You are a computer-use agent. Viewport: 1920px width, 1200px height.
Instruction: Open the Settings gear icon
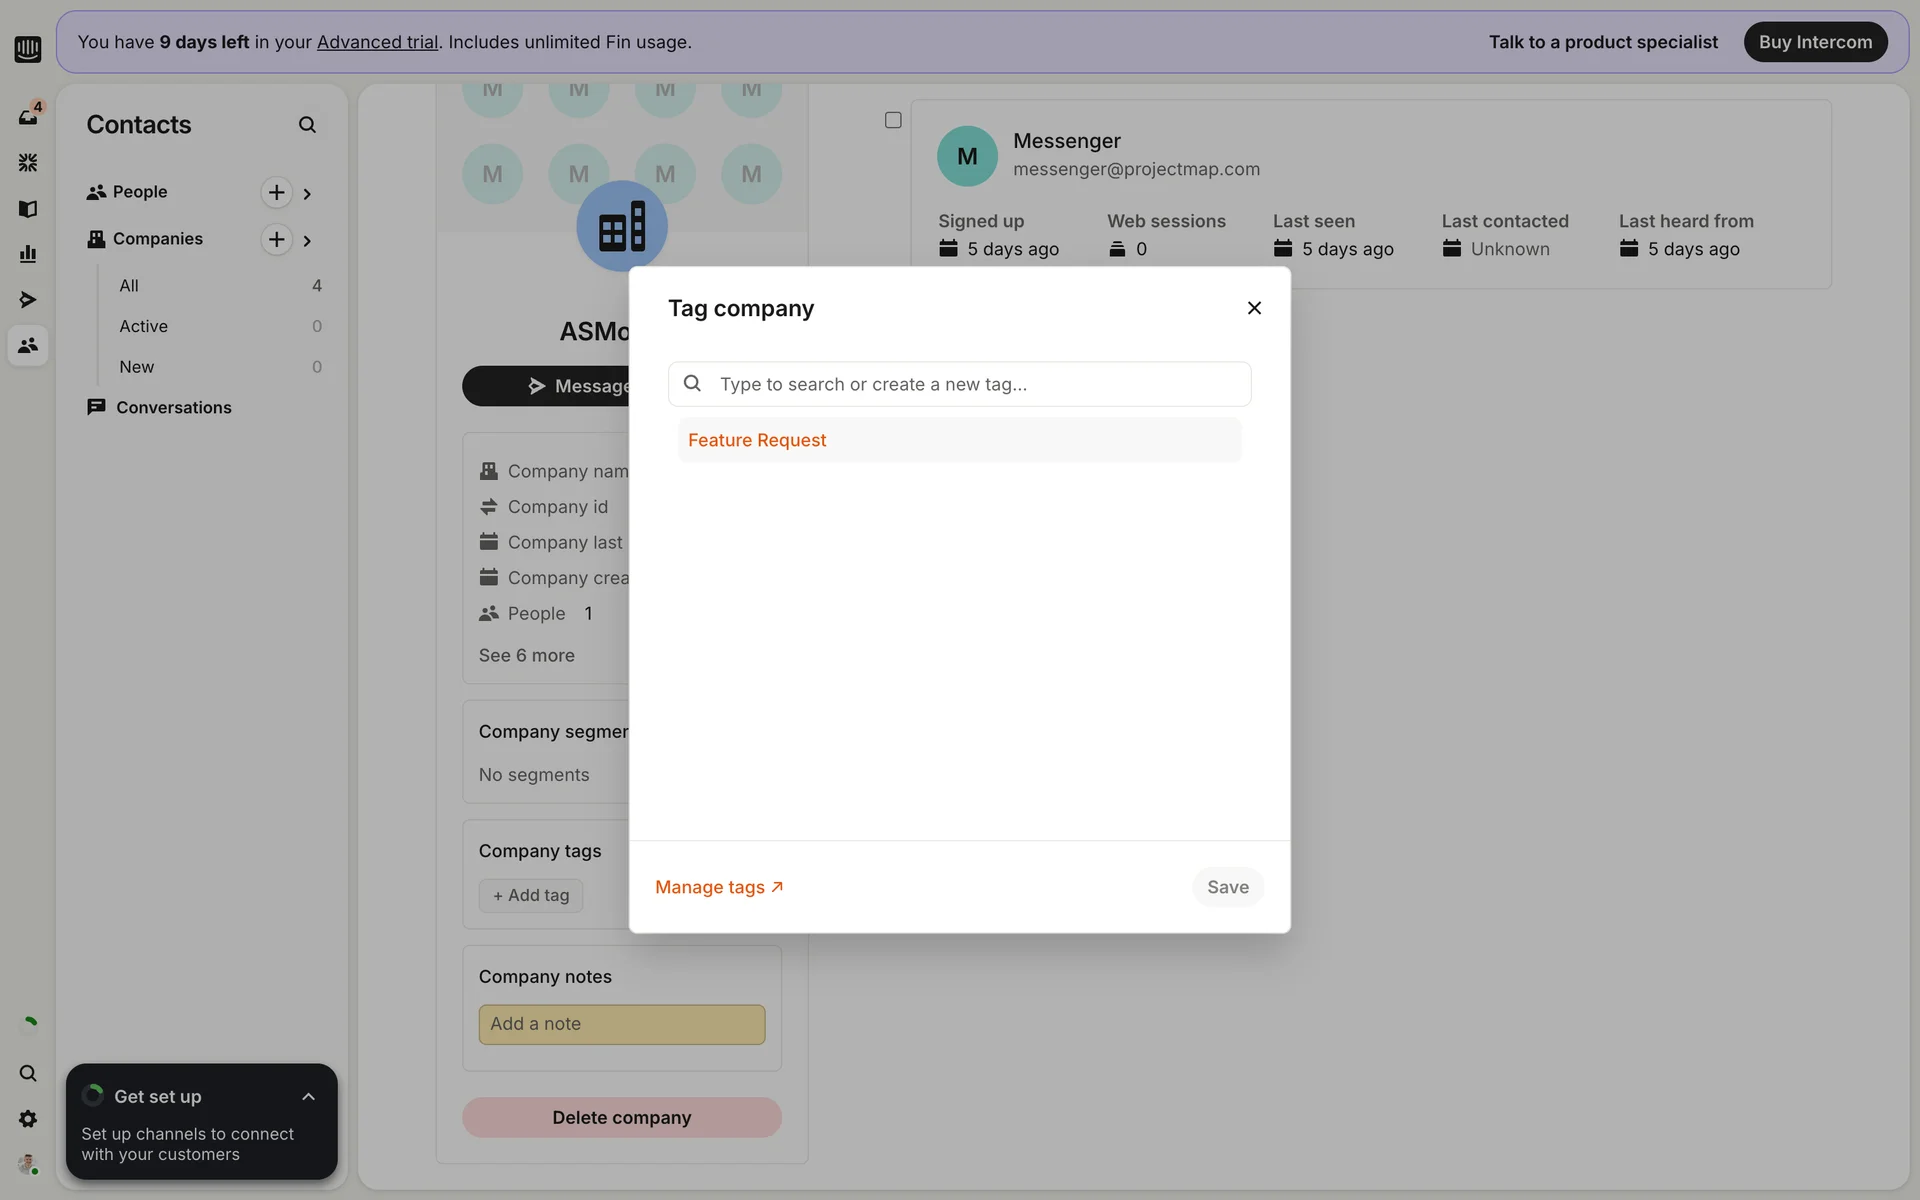click(x=28, y=1119)
